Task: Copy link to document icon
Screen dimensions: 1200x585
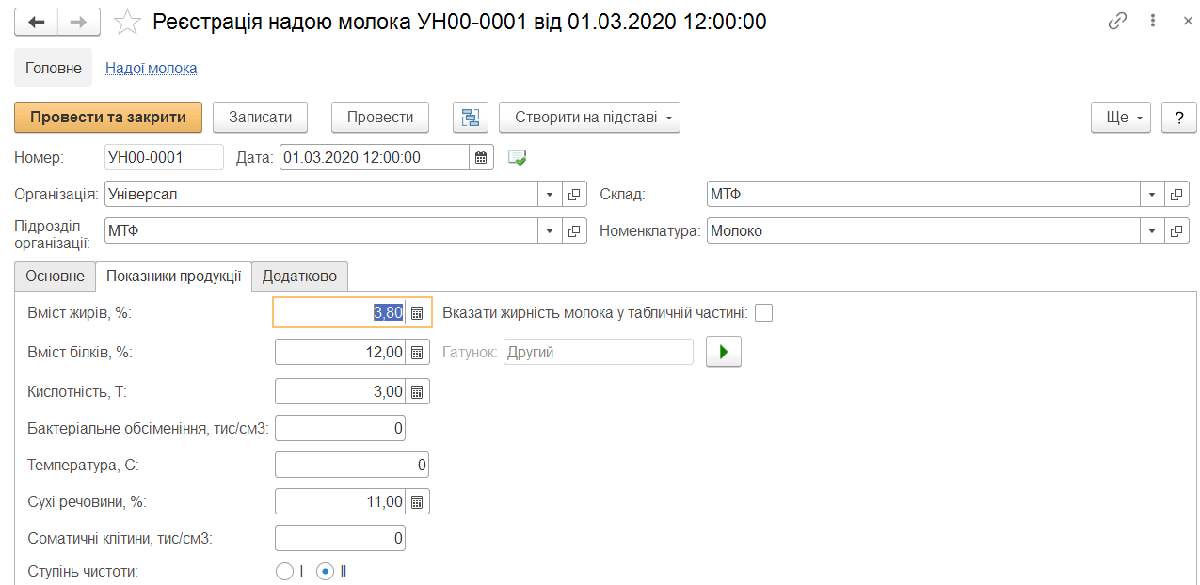Action: coord(1118,21)
